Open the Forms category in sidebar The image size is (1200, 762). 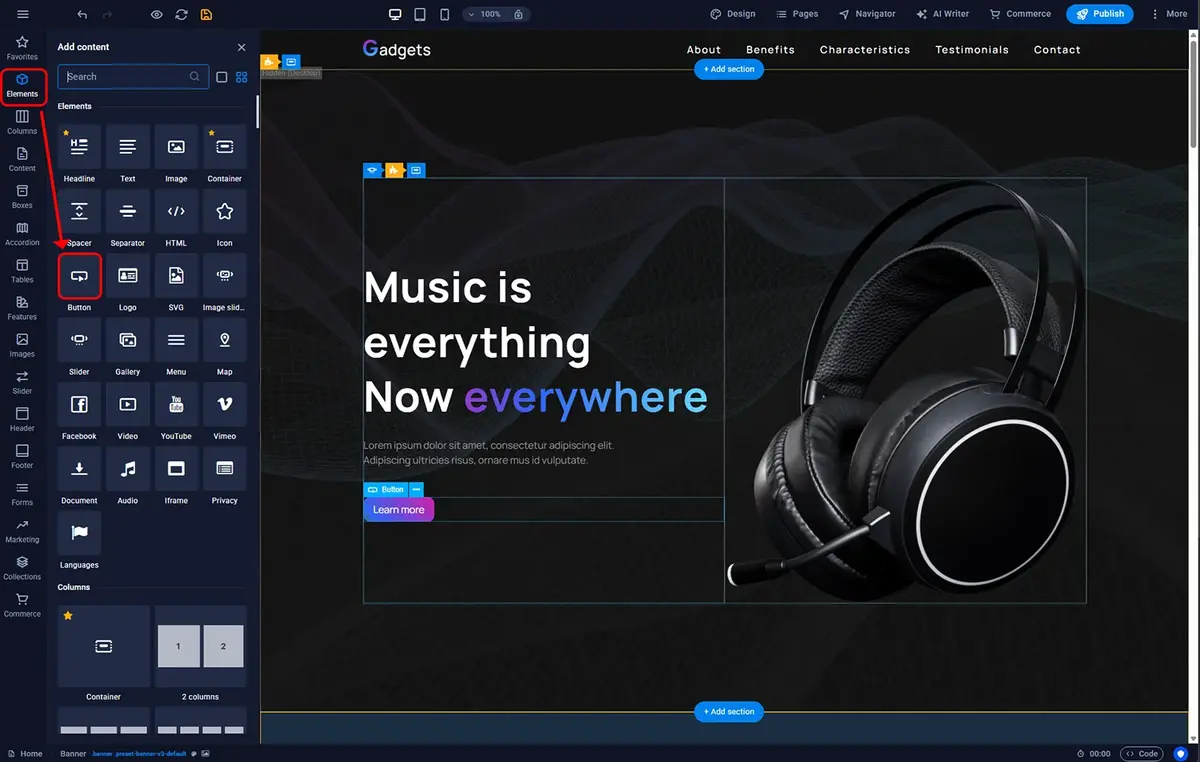[x=22, y=490]
